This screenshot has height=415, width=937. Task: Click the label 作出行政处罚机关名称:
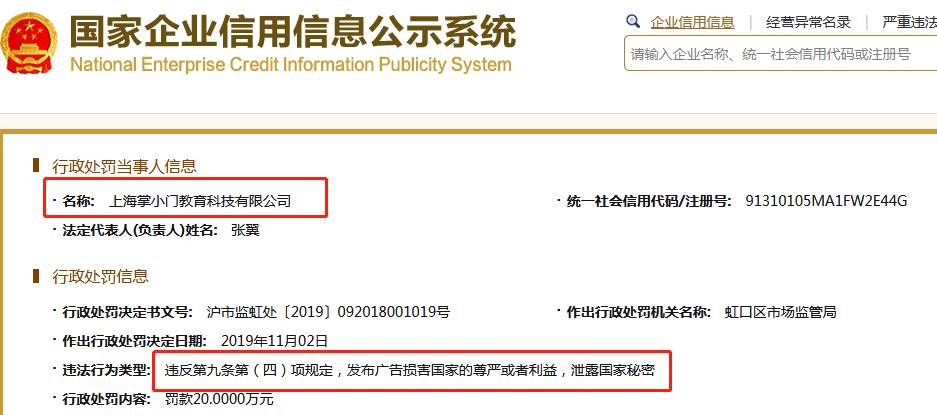(x=639, y=312)
